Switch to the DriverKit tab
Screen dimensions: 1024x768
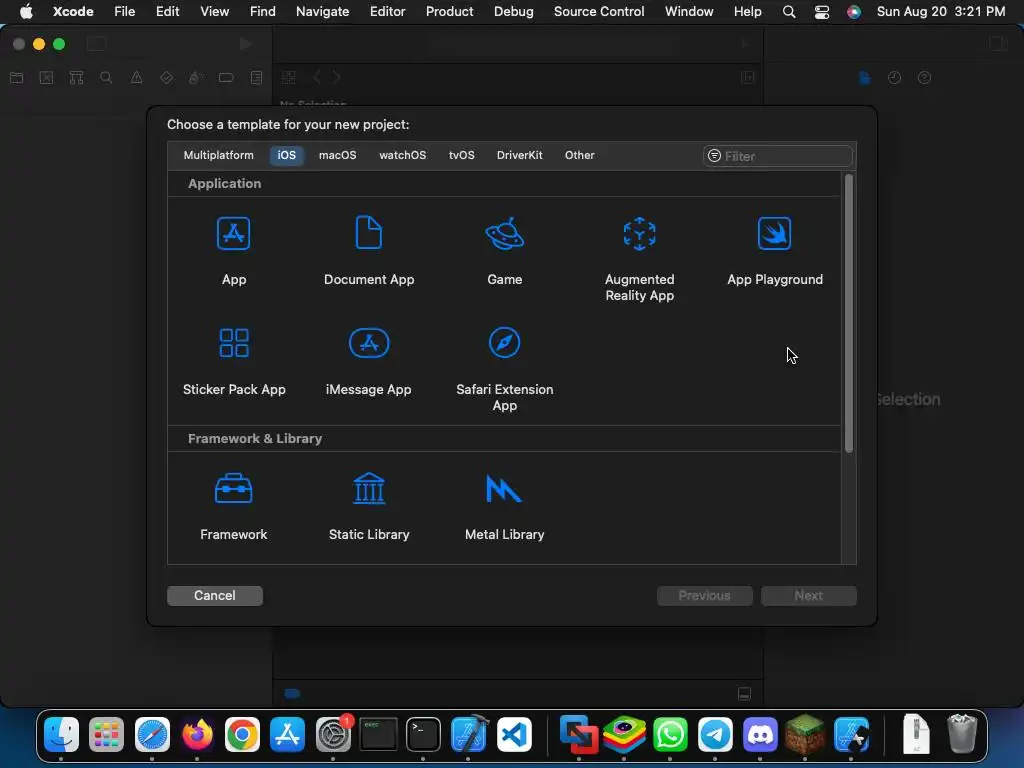(x=519, y=155)
